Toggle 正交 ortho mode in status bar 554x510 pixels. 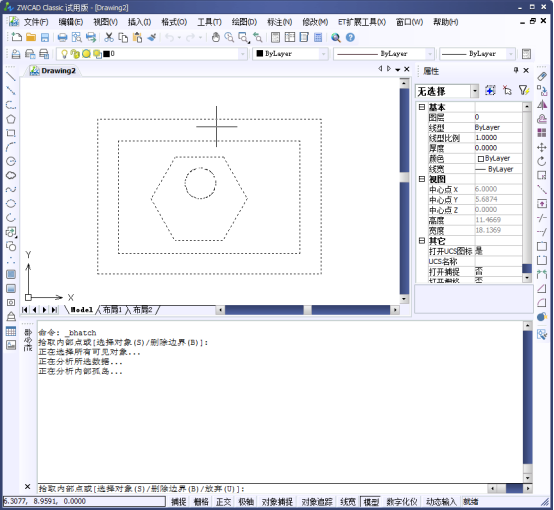click(x=223, y=502)
